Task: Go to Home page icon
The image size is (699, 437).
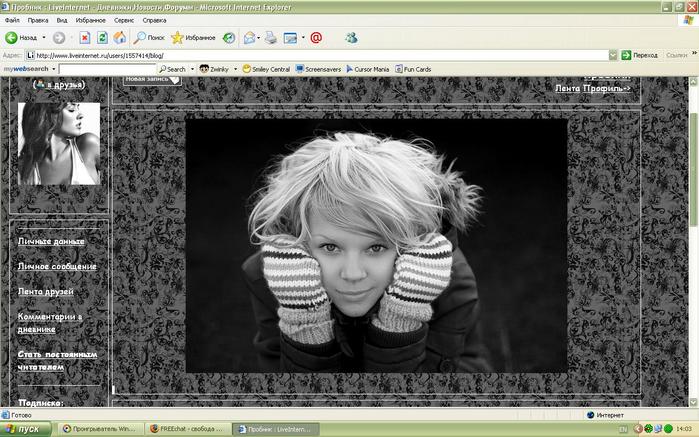Action: [119, 38]
